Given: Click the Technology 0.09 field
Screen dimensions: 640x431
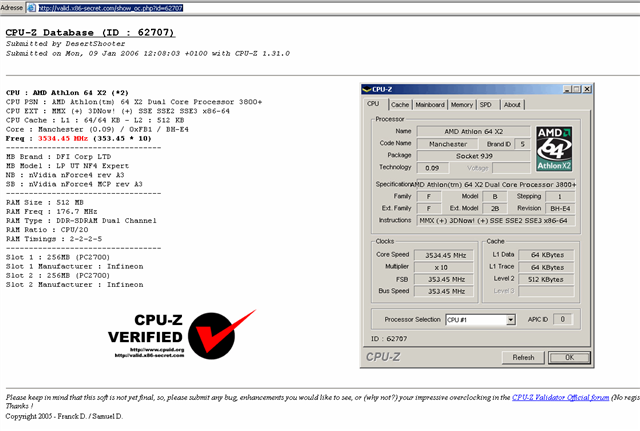Looking at the screenshot, I should (433, 168).
